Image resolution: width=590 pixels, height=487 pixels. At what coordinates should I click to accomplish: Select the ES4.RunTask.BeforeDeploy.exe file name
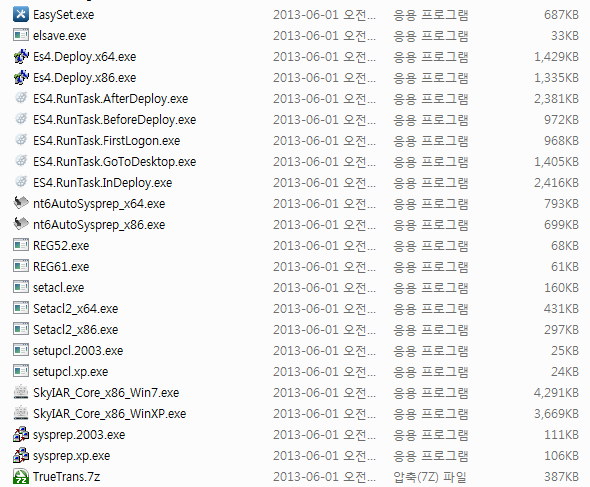pyautogui.click(x=114, y=120)
